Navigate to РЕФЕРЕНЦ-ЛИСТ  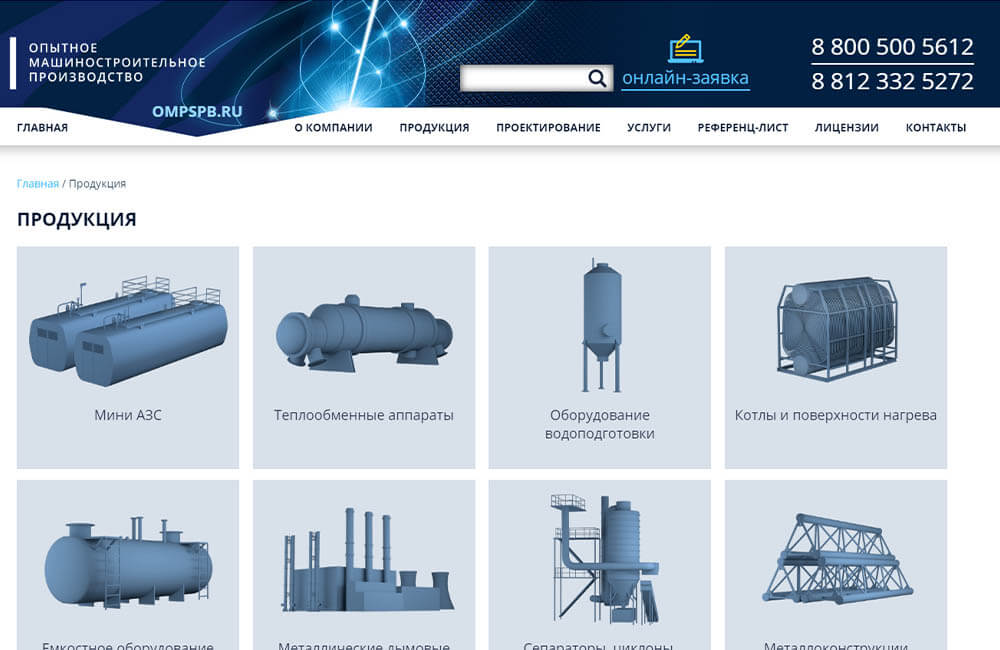click(x=743, y=127)
